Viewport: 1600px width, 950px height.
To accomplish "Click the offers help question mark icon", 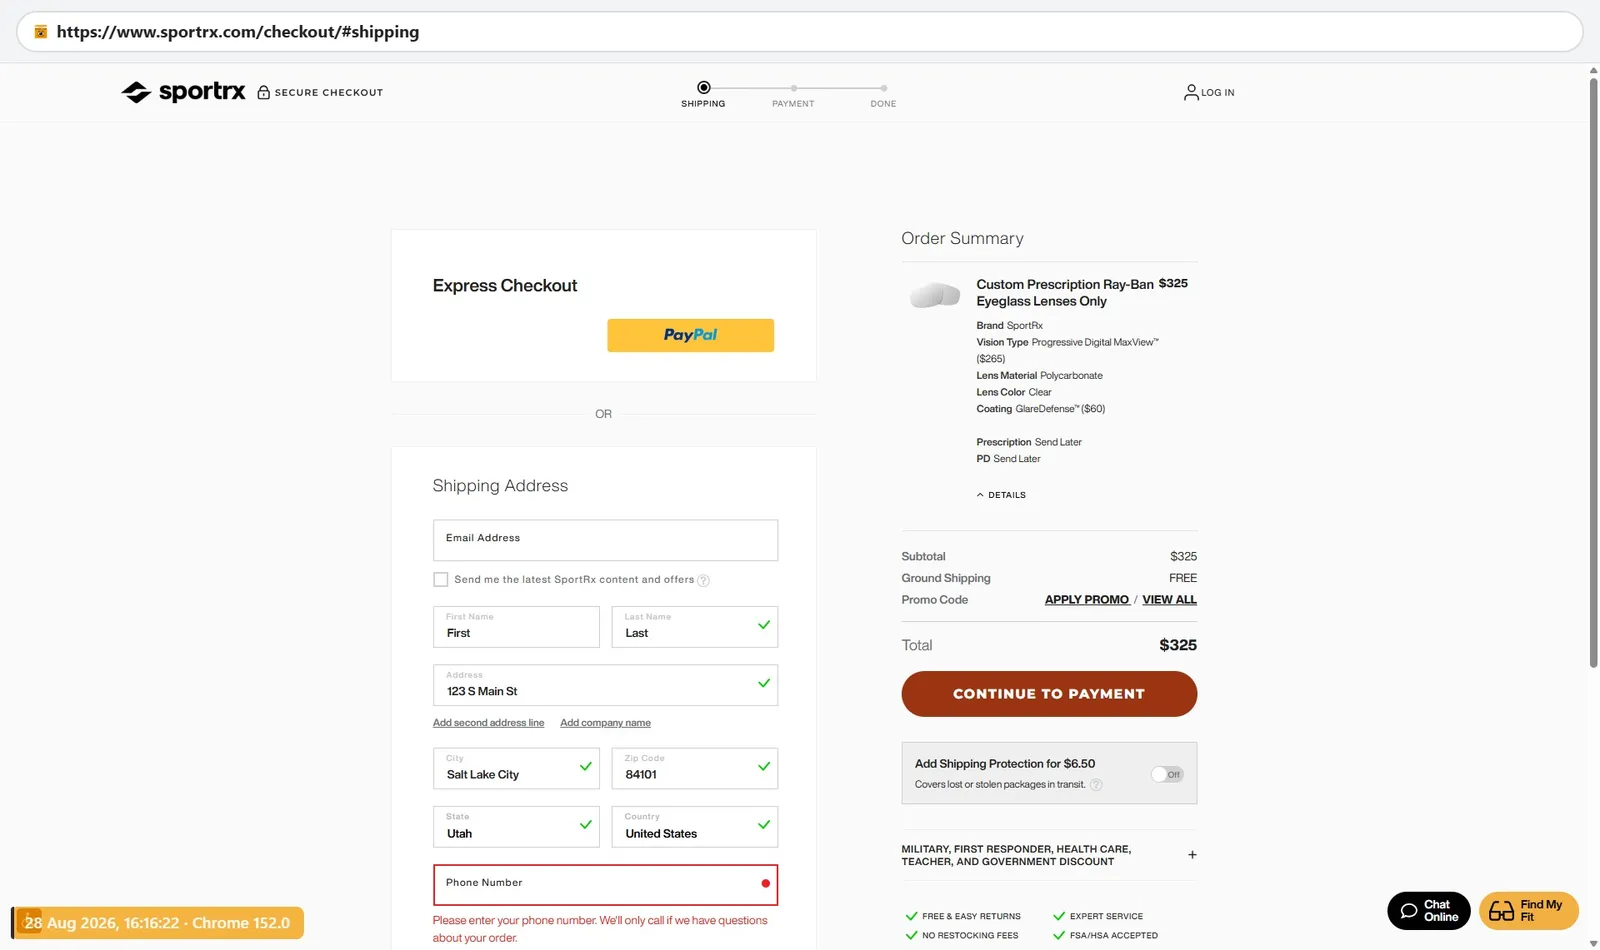I will (703, 580).
